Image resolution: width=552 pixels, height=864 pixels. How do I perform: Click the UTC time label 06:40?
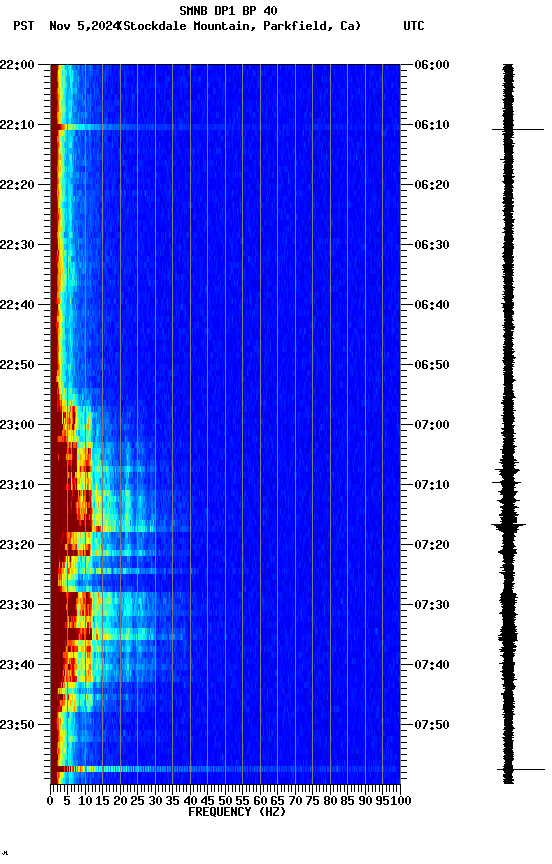(x=431, y=305)
